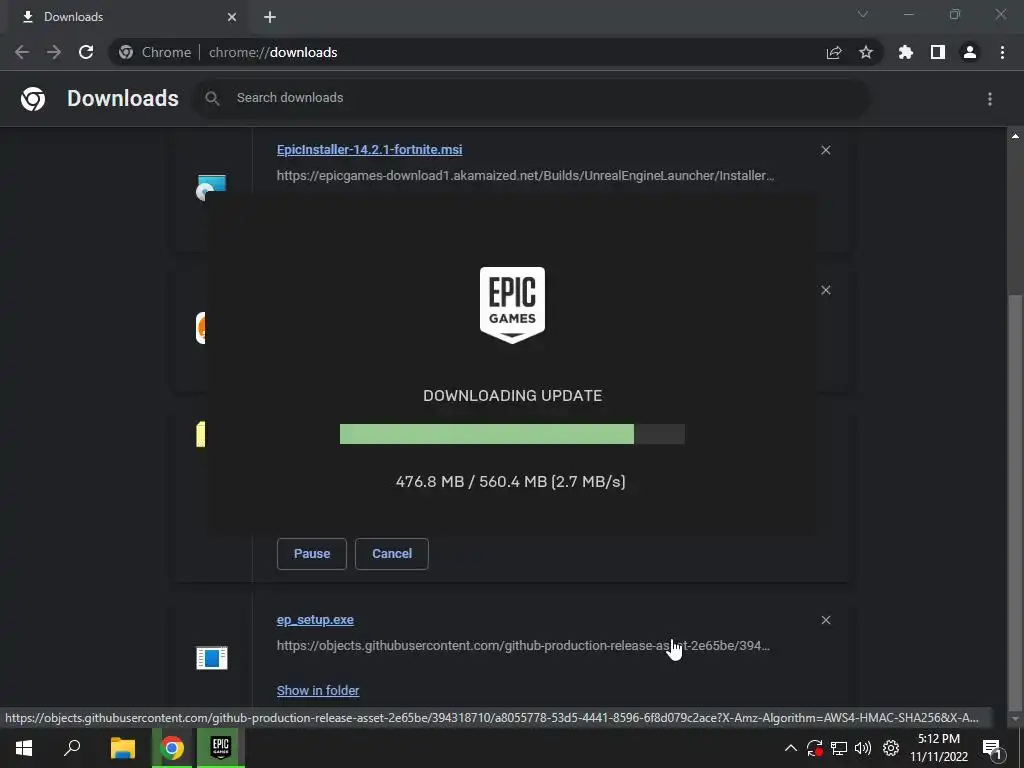Open Chrome's three-dot menu
Screen dimensions: 1024x768
click(x=1002, y=52)
